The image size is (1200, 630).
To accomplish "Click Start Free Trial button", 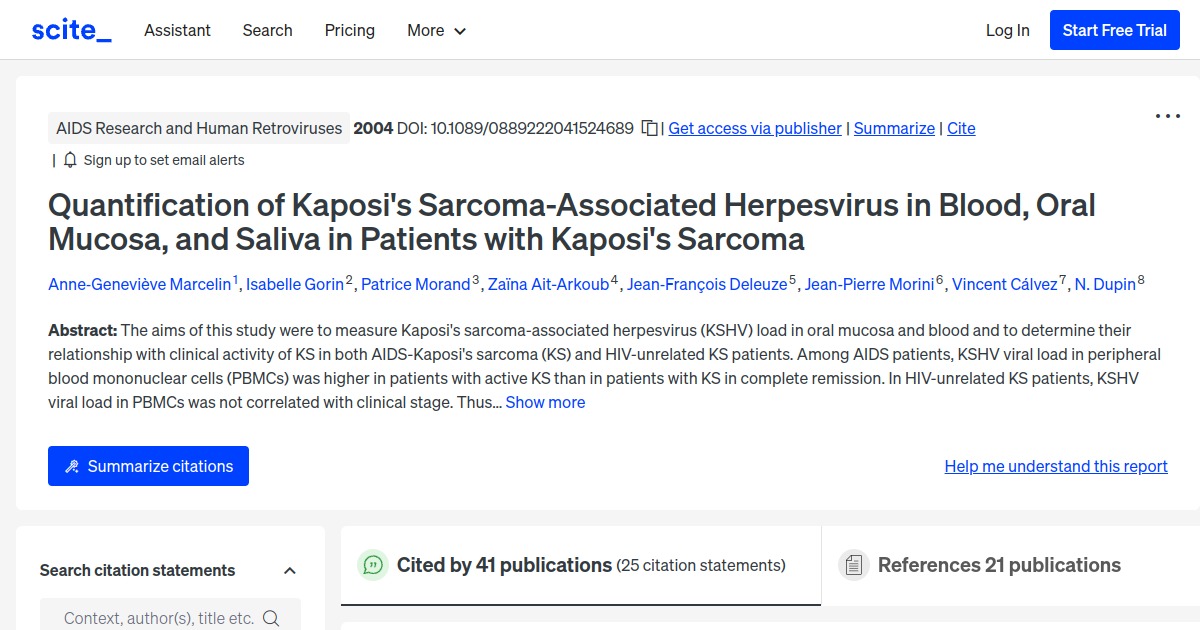I will (x=1114, y=29).
